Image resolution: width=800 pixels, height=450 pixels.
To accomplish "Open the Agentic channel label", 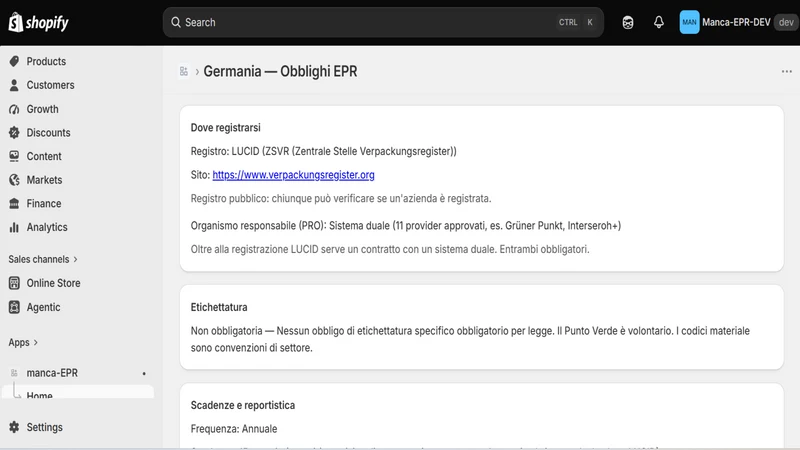I will point(43,307).
